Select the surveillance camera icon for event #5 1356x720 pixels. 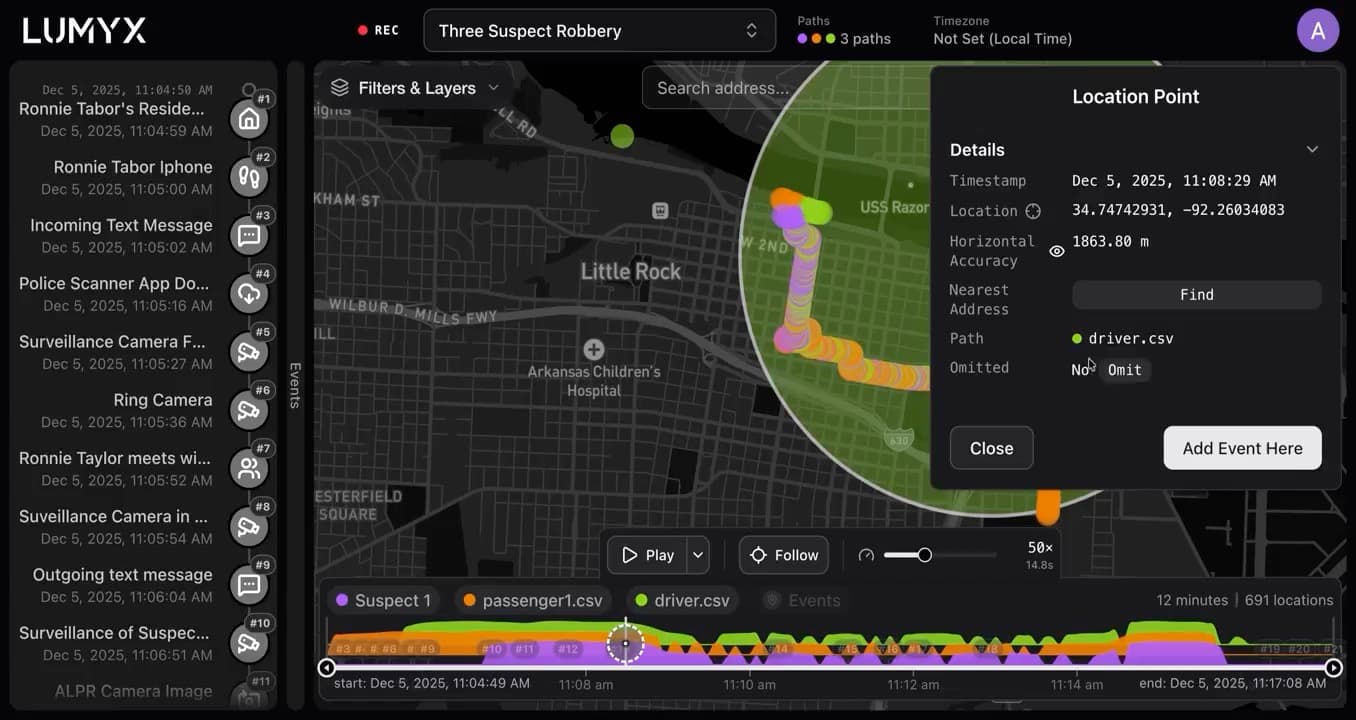[x=249, y=352]
